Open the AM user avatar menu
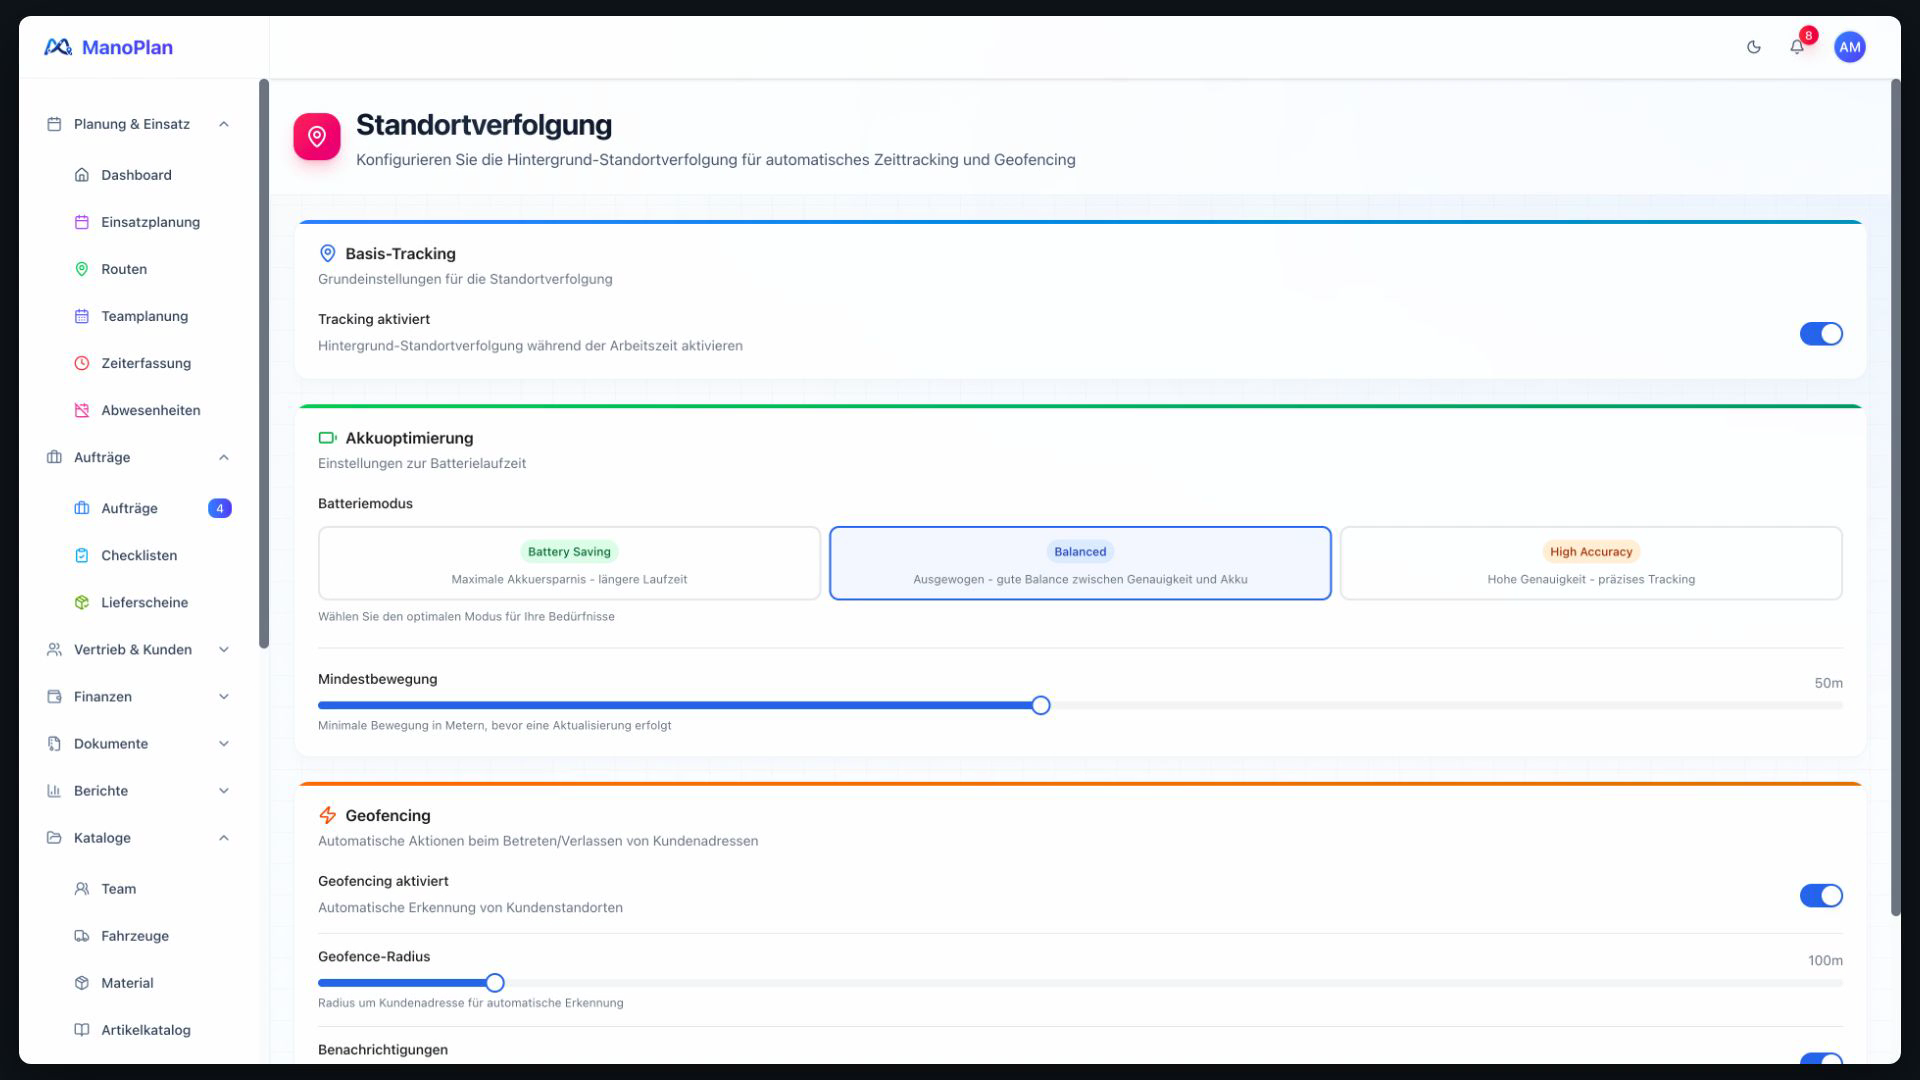The image size is (1920, 1080). coord(1850,47)
